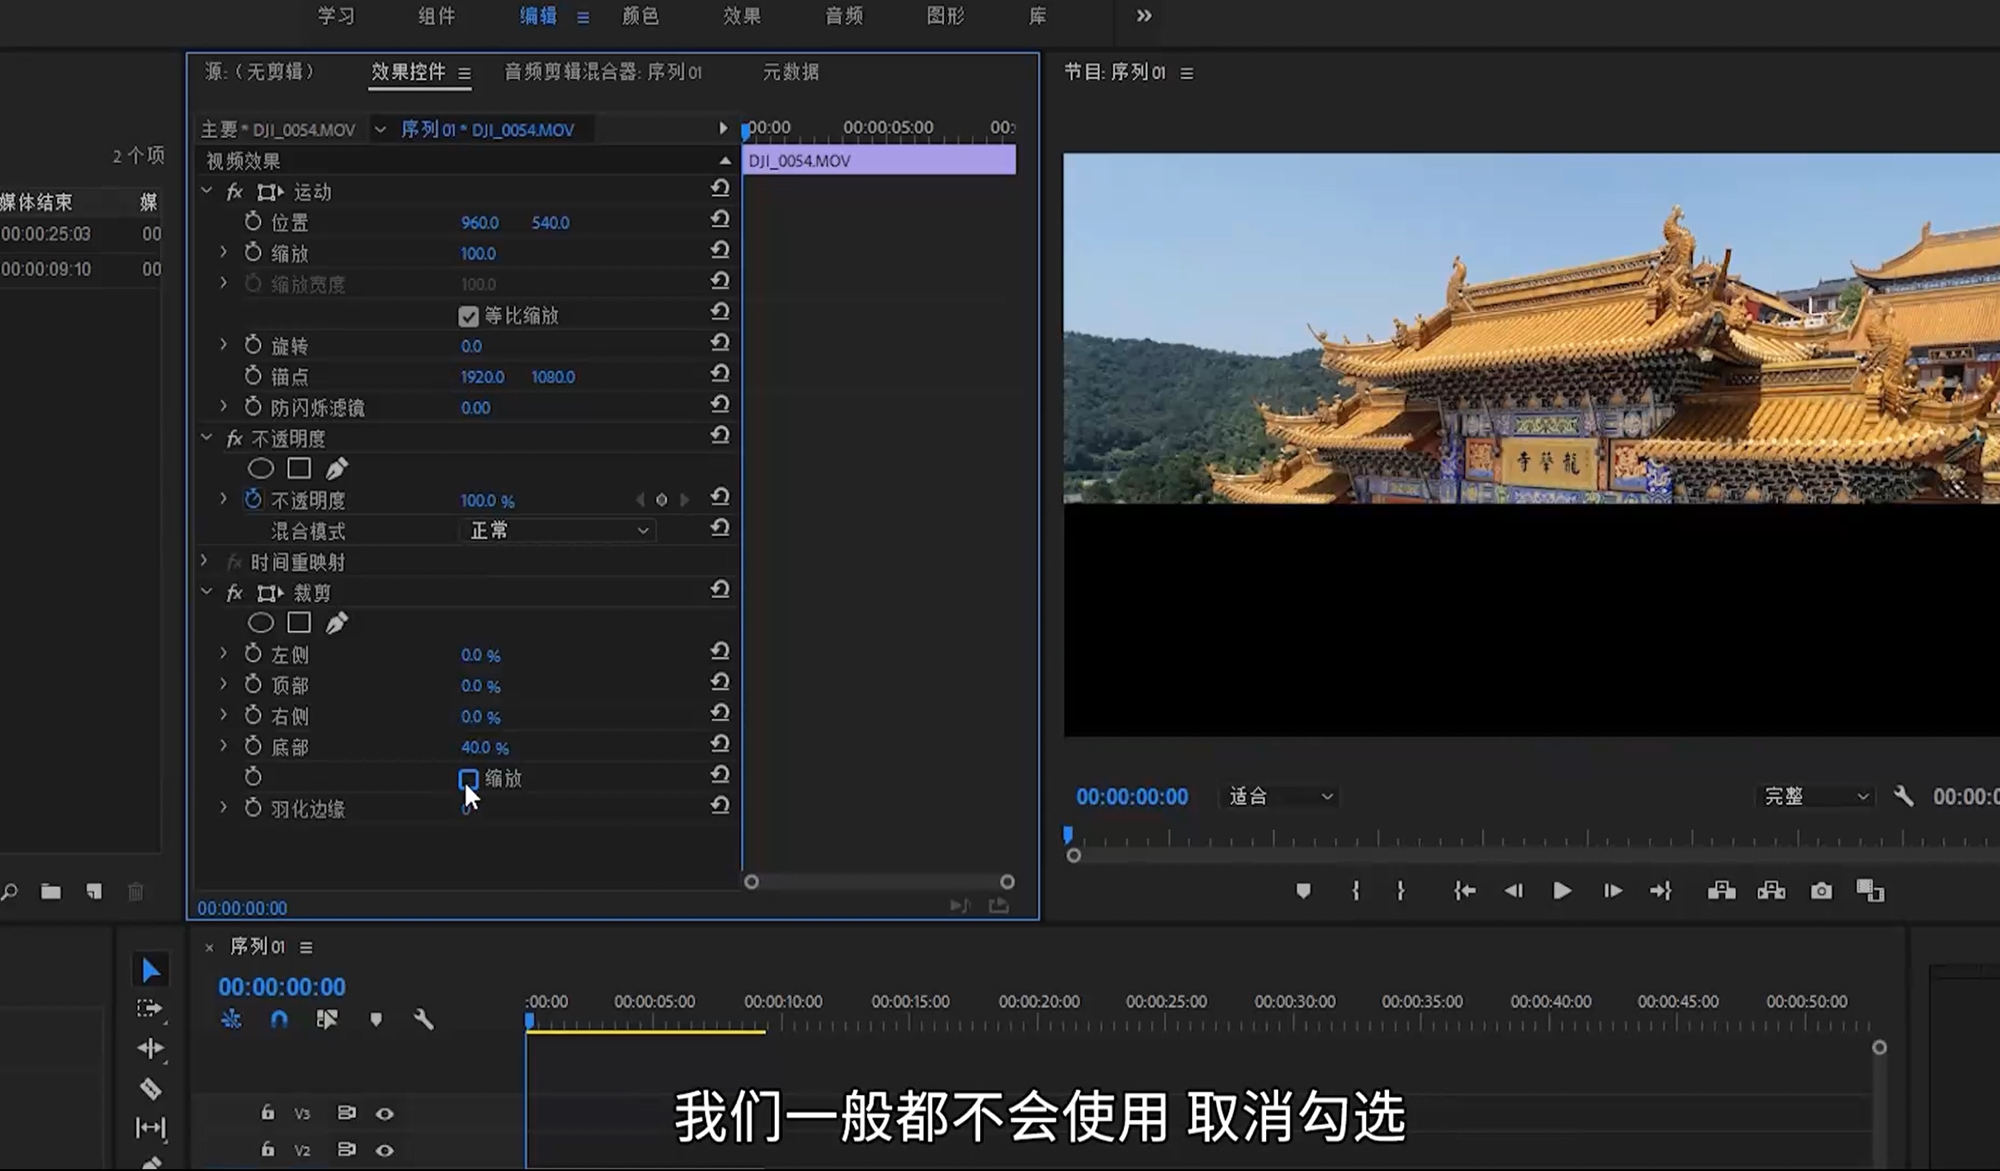Toggle the 缩放 checkbox under Crop

pos(468,778)
